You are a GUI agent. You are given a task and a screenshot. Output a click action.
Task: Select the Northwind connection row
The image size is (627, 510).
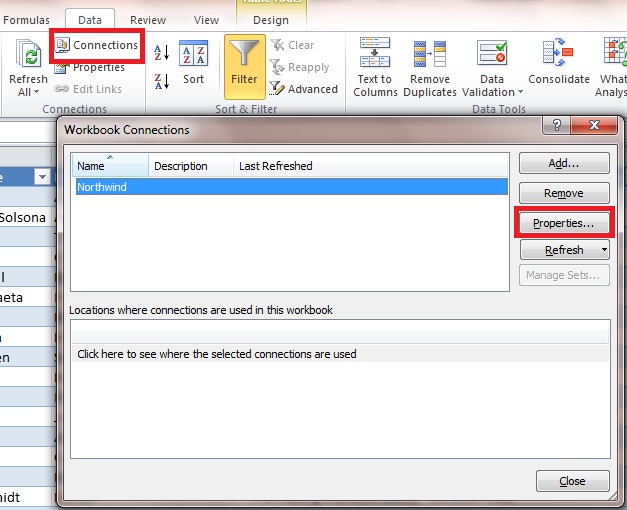[290, 187]
